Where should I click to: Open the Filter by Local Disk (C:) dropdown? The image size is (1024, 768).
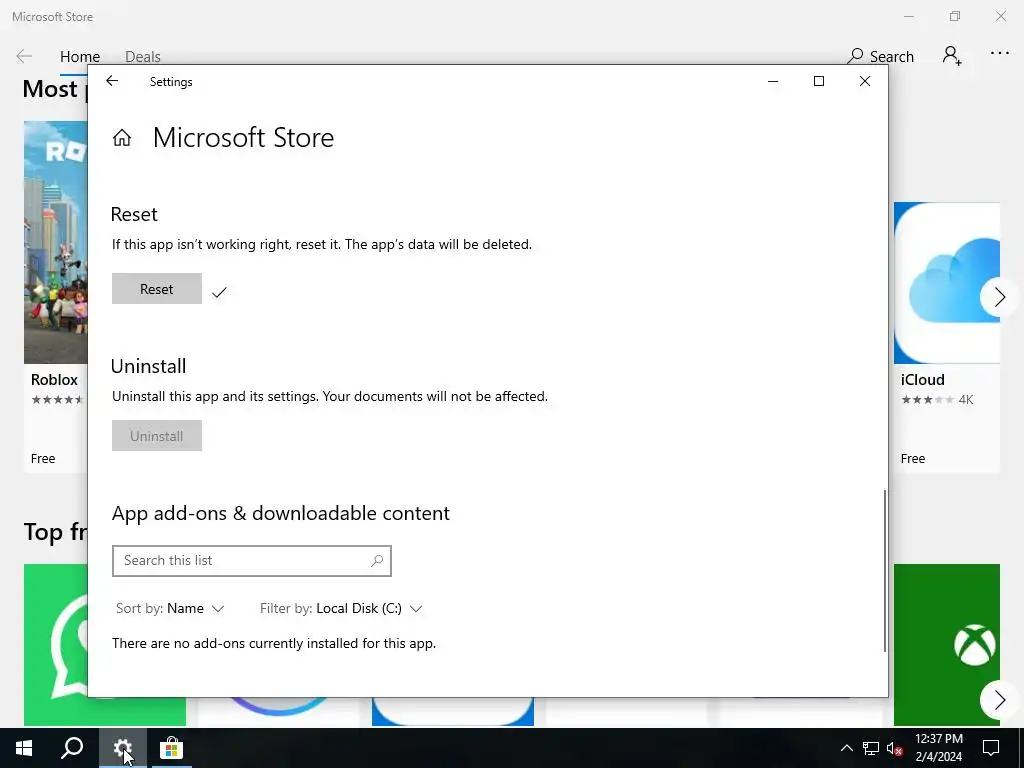(342, 609)
